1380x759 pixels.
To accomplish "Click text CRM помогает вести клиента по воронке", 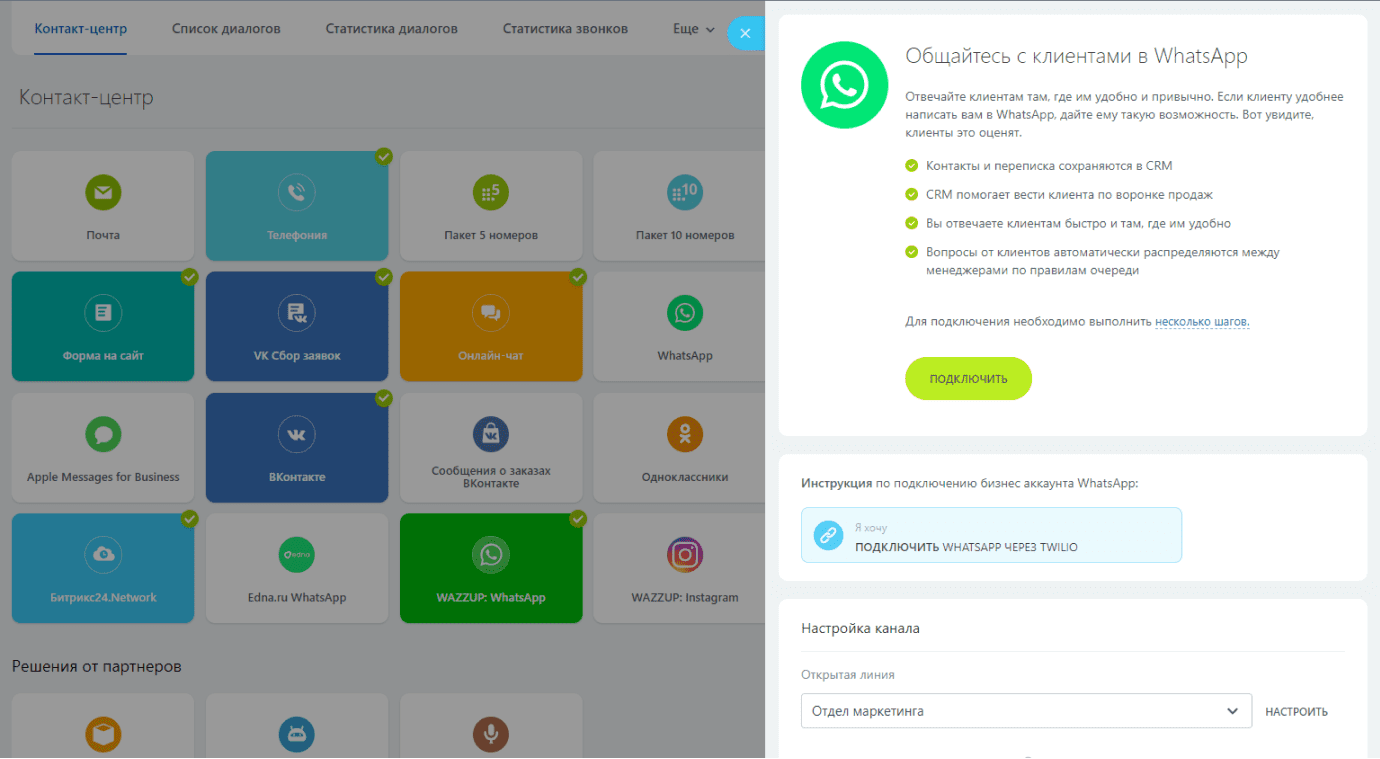I will [1069, 195].
